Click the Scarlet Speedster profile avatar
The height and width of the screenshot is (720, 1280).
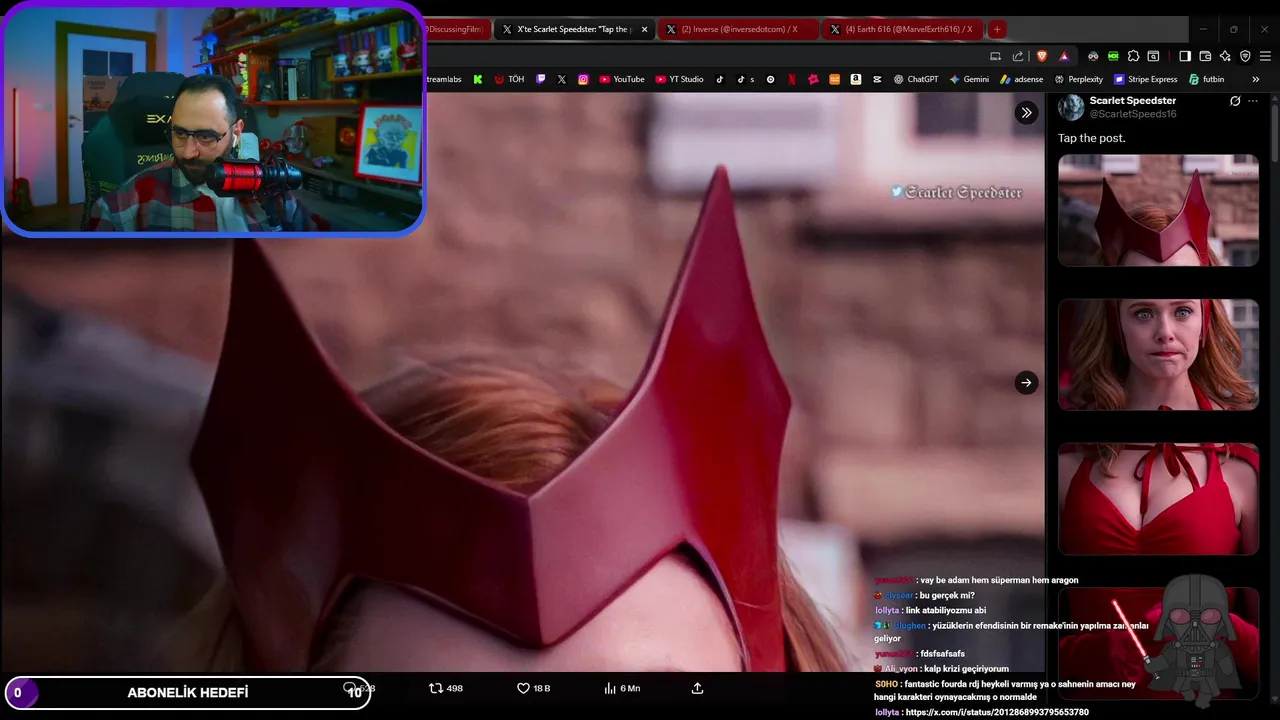point(1071,107)
